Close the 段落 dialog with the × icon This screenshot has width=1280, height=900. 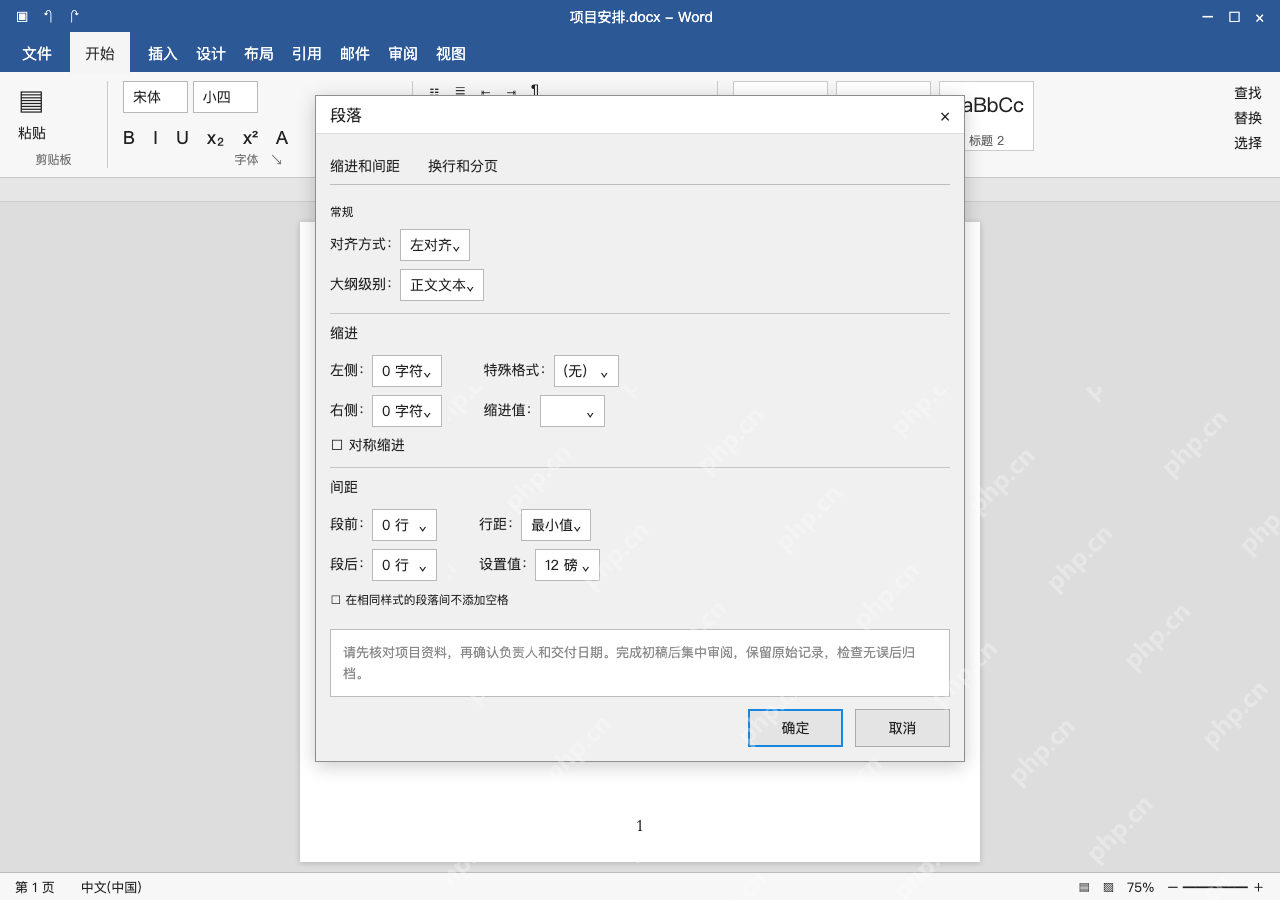click(x=945, y=116)
